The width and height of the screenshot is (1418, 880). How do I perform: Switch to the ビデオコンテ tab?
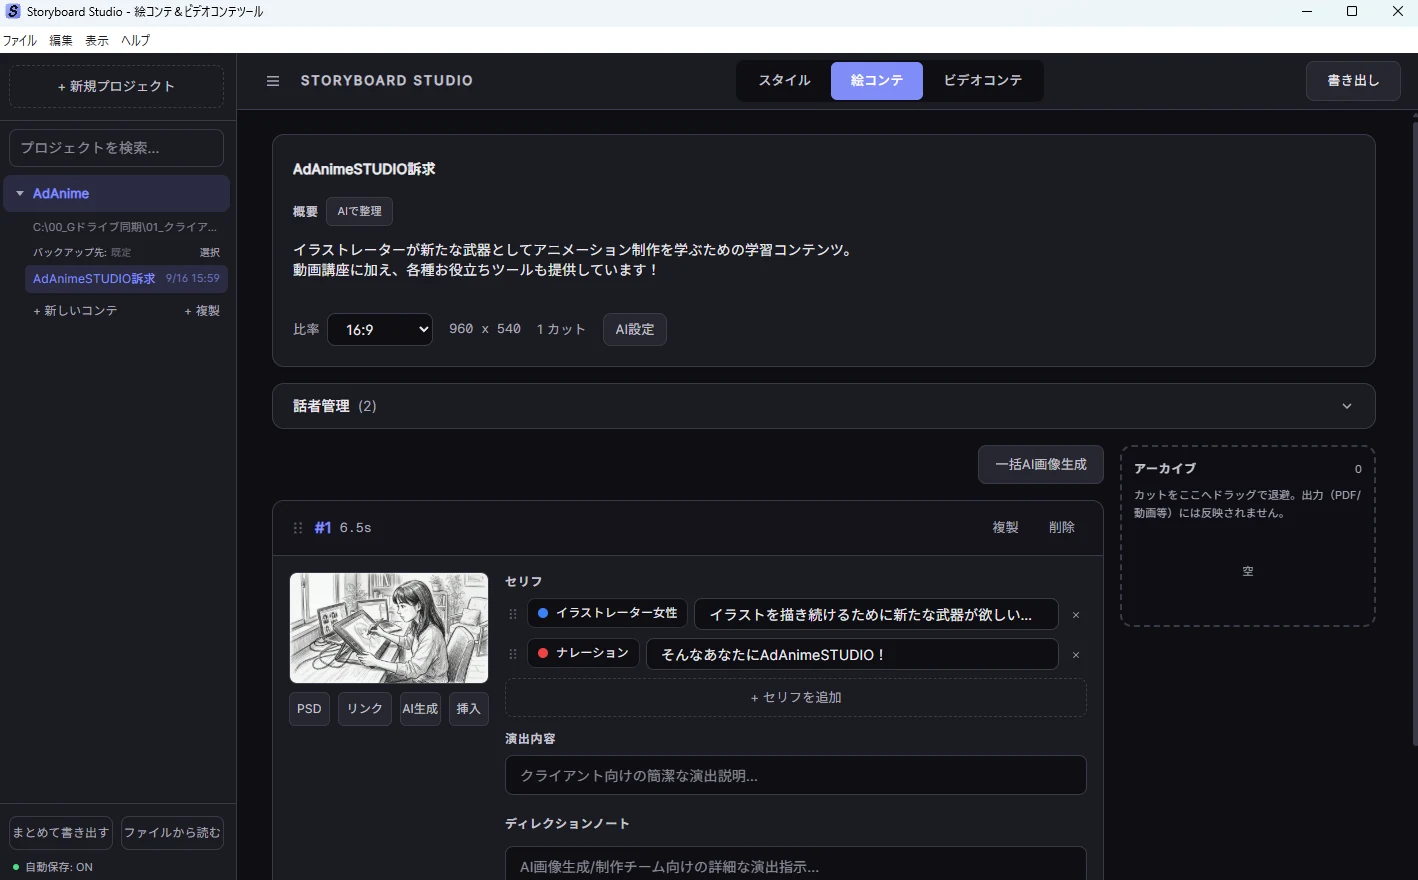coord(983,80)
